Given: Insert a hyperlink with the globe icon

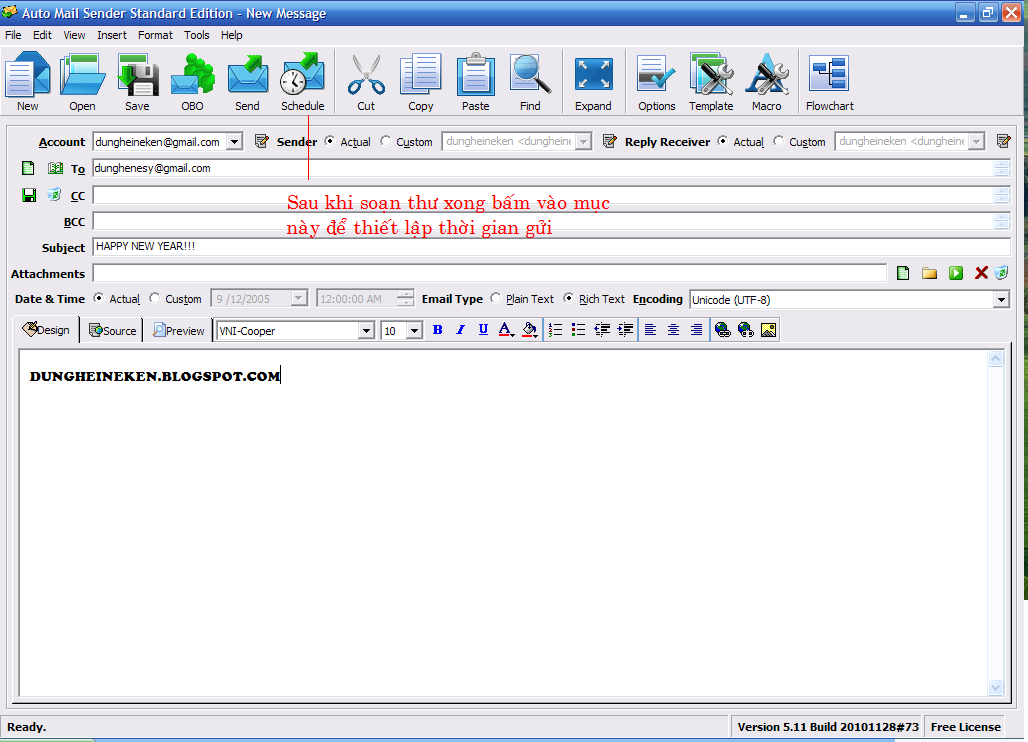Looking at the screenshot, I should 722,330.
